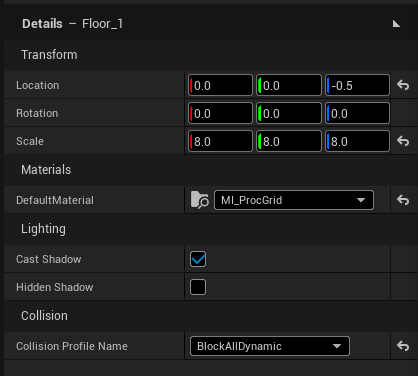Browse to material asset using folder-search icon

click(199, 200)
